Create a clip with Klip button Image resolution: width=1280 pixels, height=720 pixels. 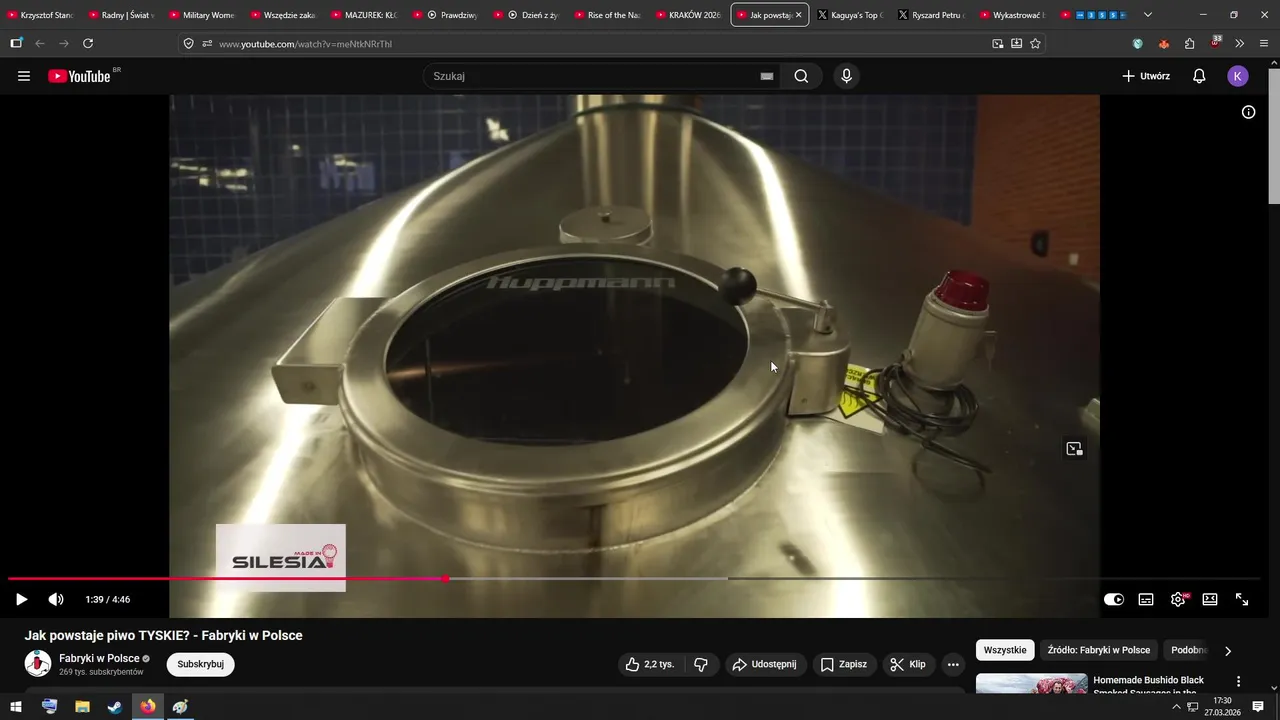(908, 664)
